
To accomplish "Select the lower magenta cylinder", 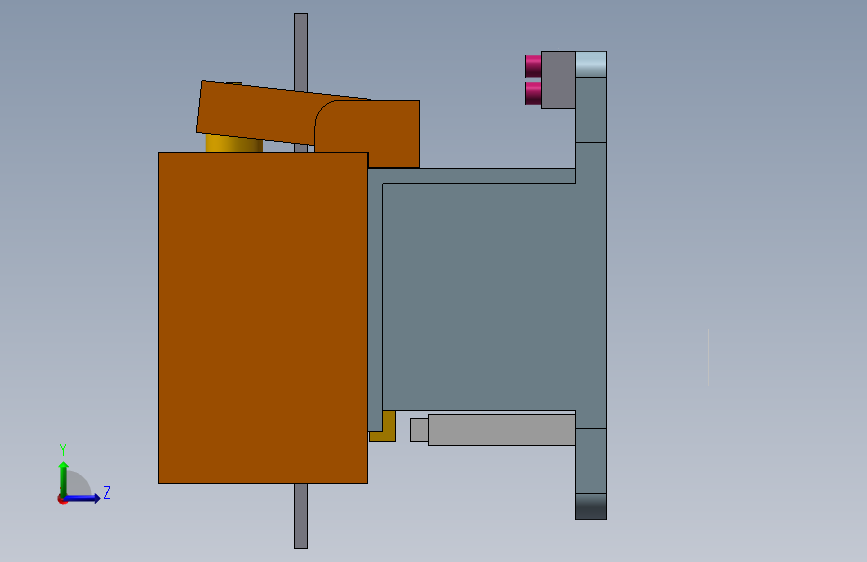I will 533,93.
